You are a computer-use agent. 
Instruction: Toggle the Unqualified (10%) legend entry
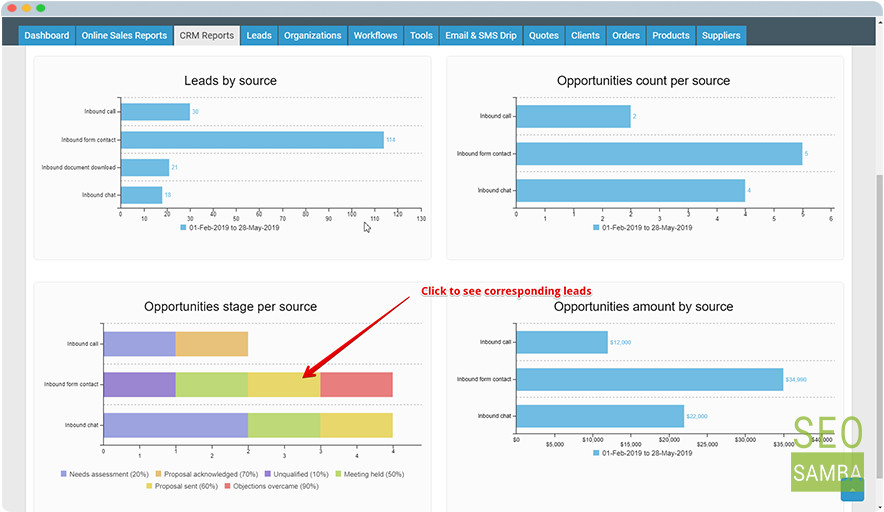pyautogui.click(x=296, y=474)
